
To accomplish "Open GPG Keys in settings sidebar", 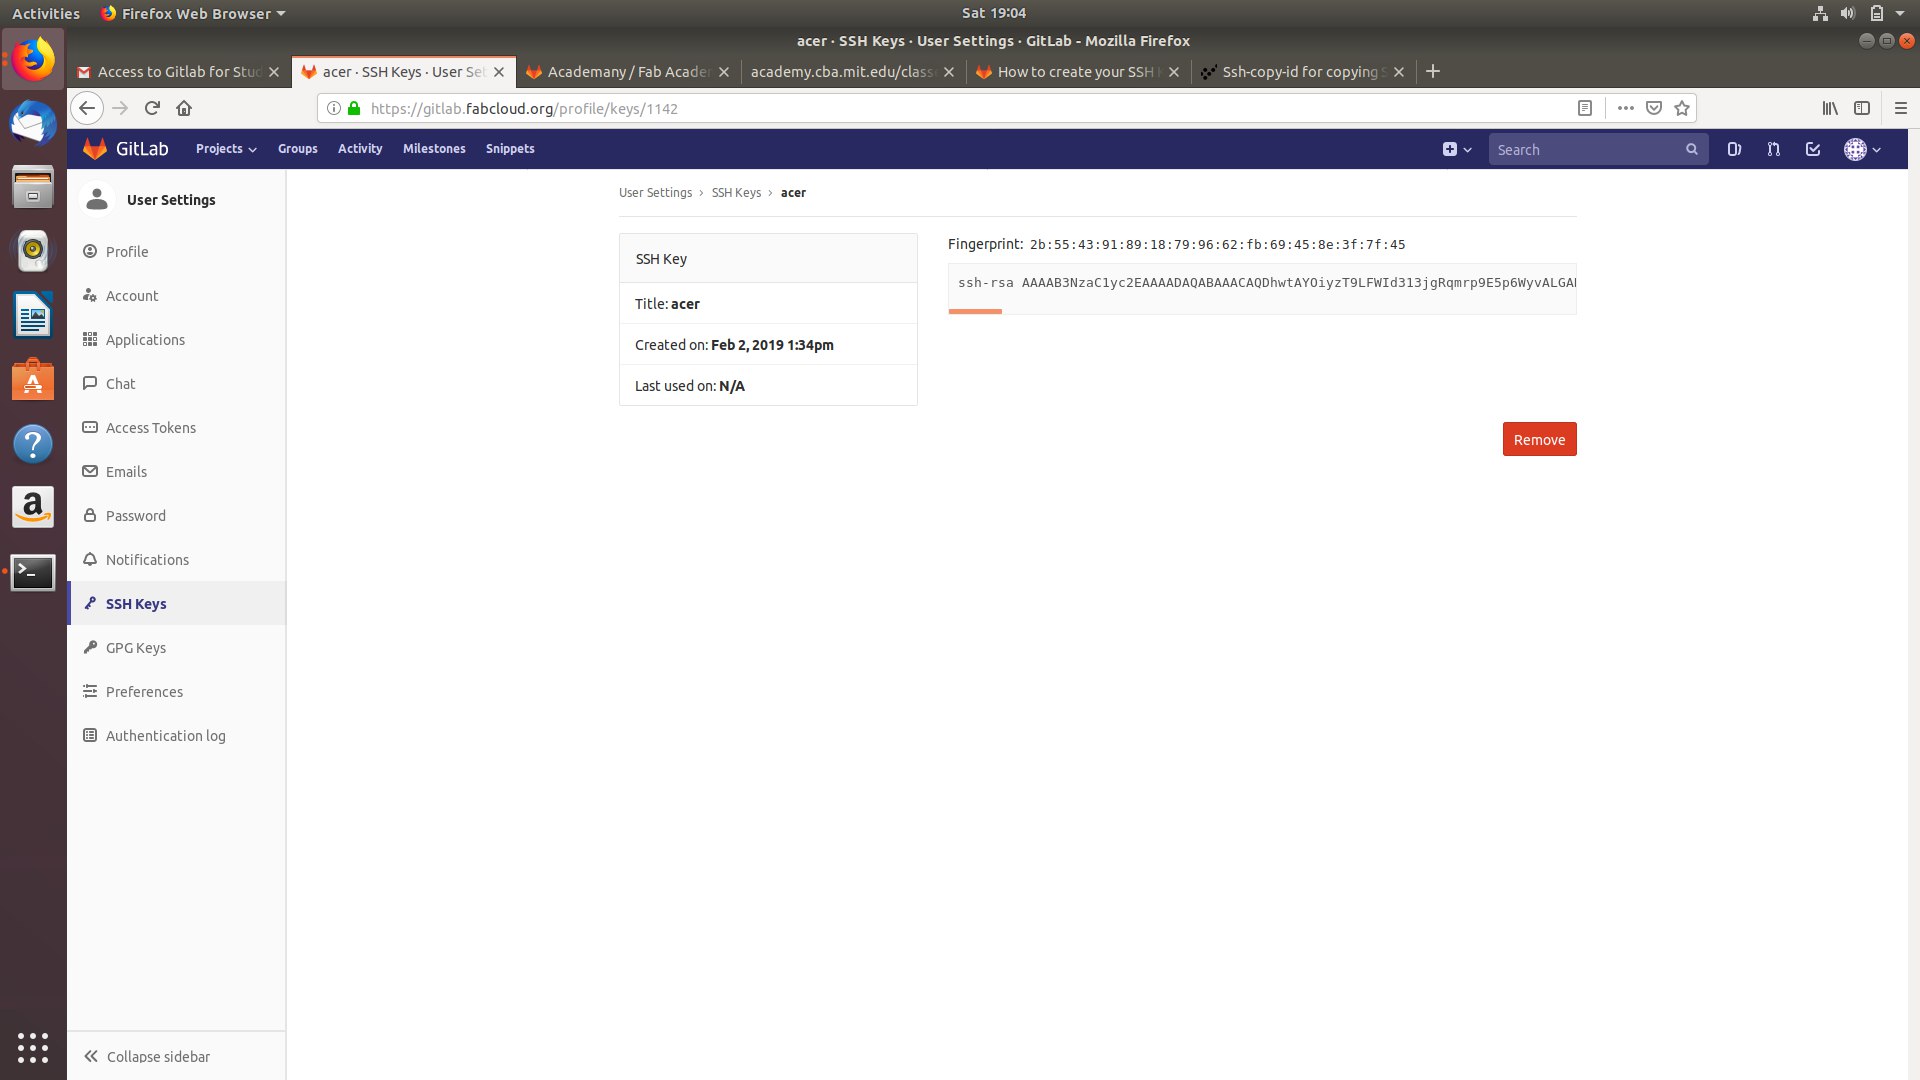I will 136,648.
